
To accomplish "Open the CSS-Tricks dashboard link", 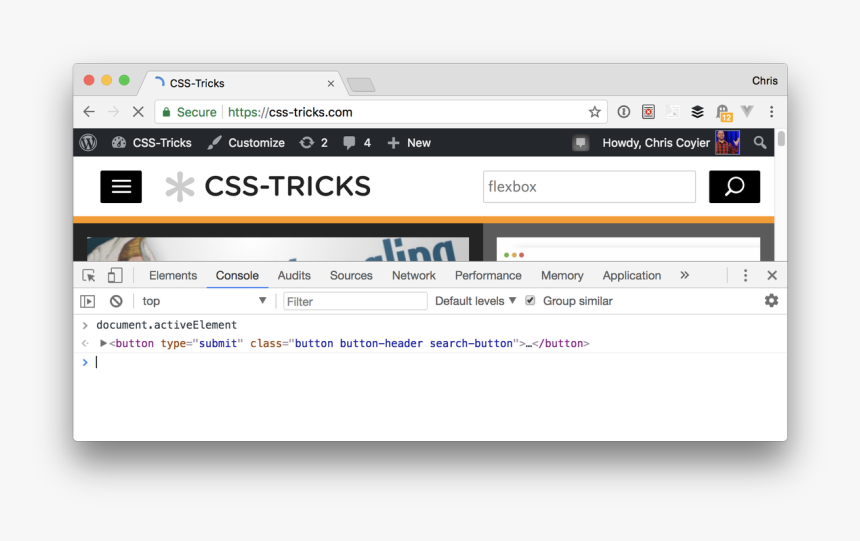I will [152, 143].
